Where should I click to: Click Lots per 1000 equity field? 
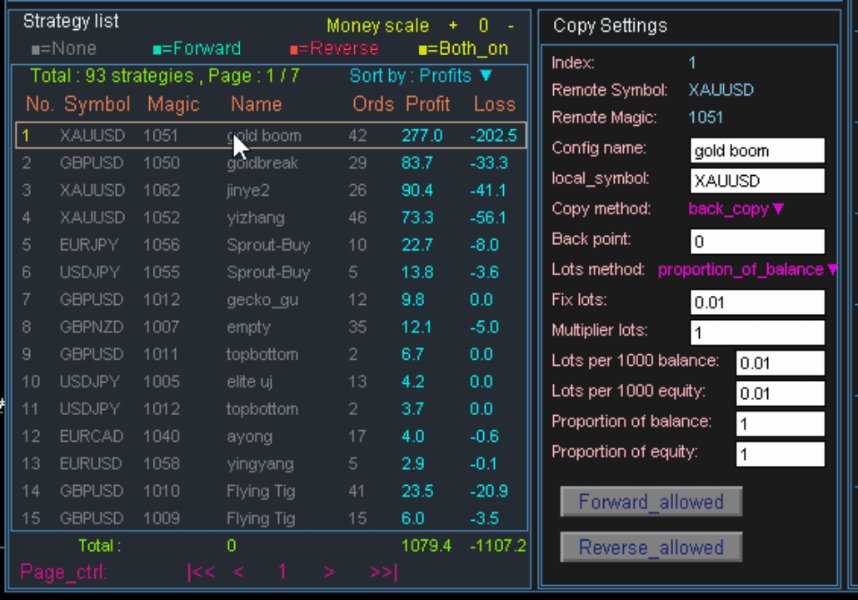tap(780, 393)
